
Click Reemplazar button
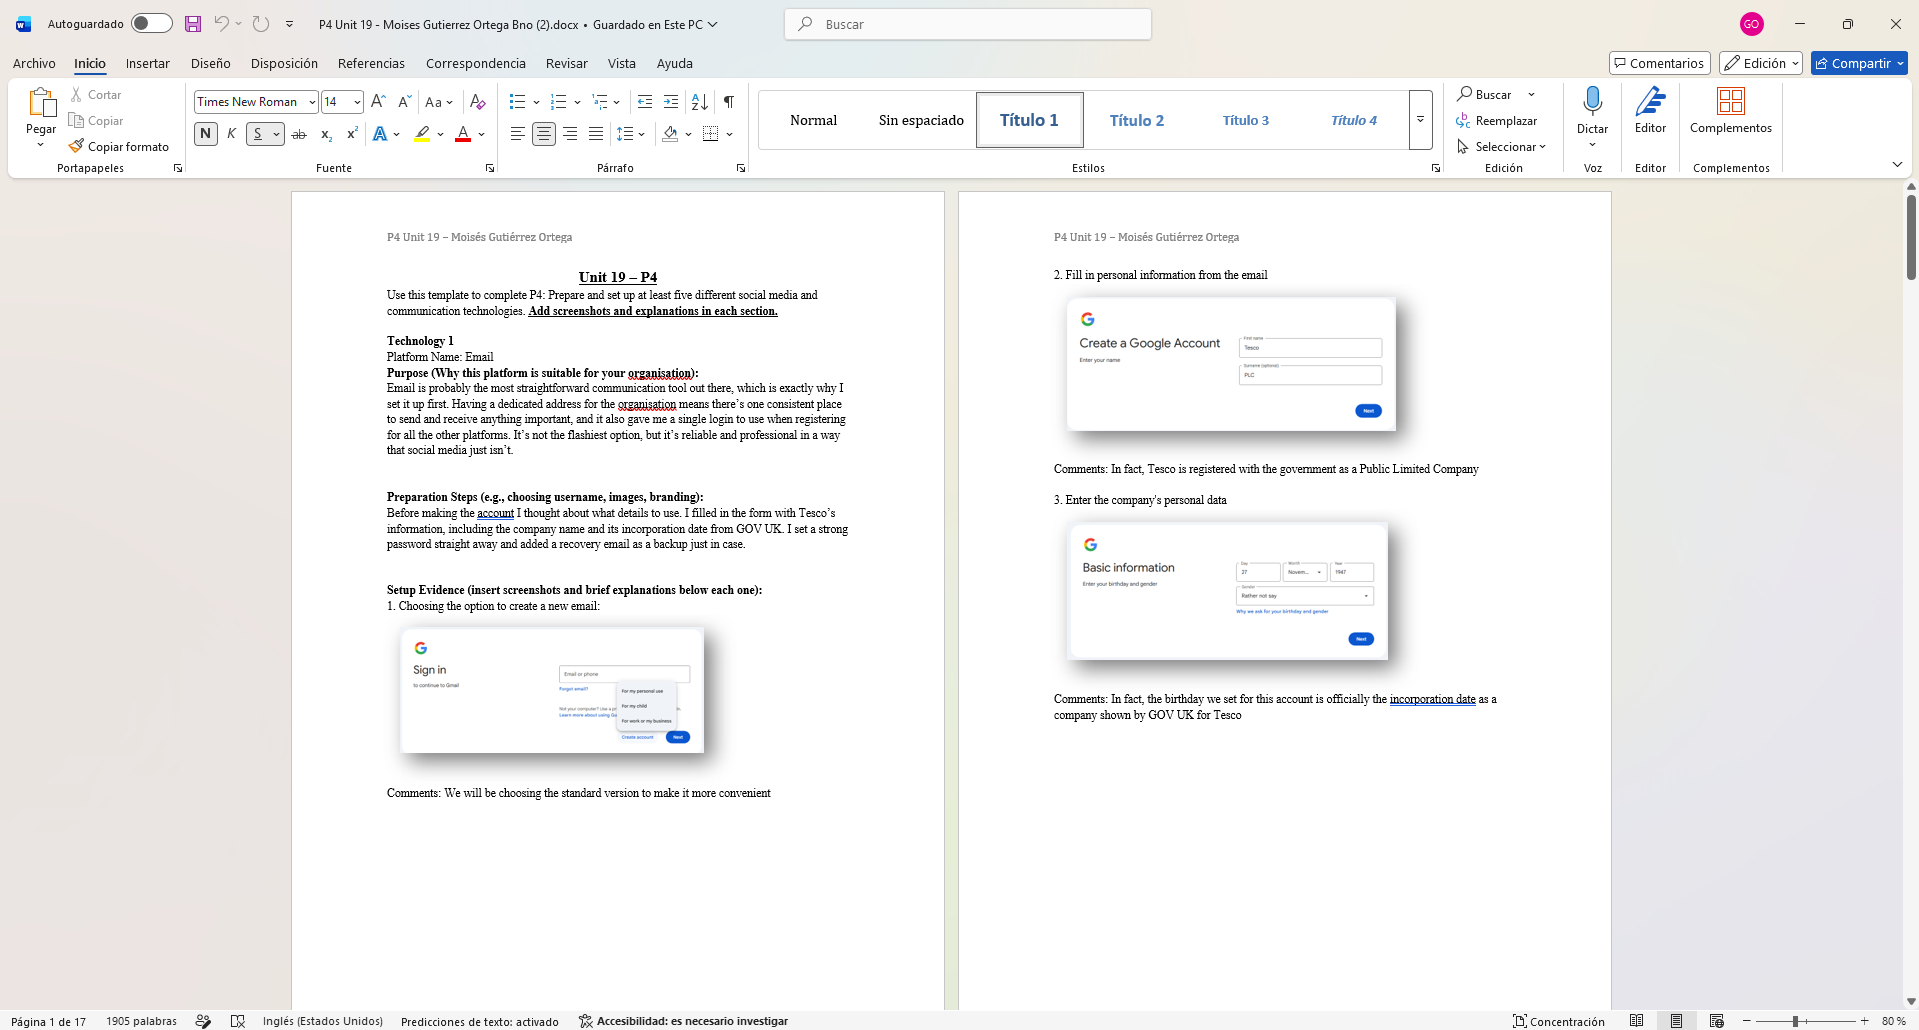tap(1497, 121)
